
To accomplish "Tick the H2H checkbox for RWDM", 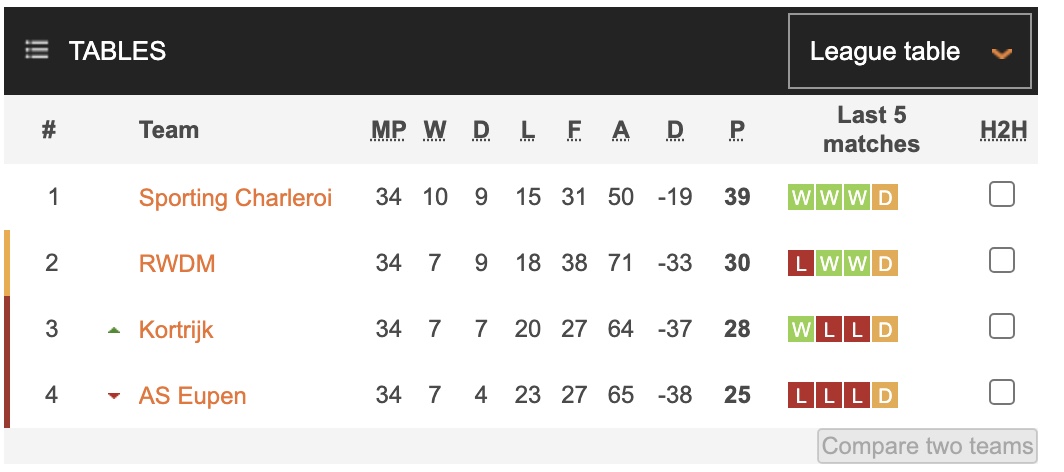I will 1002,260.
